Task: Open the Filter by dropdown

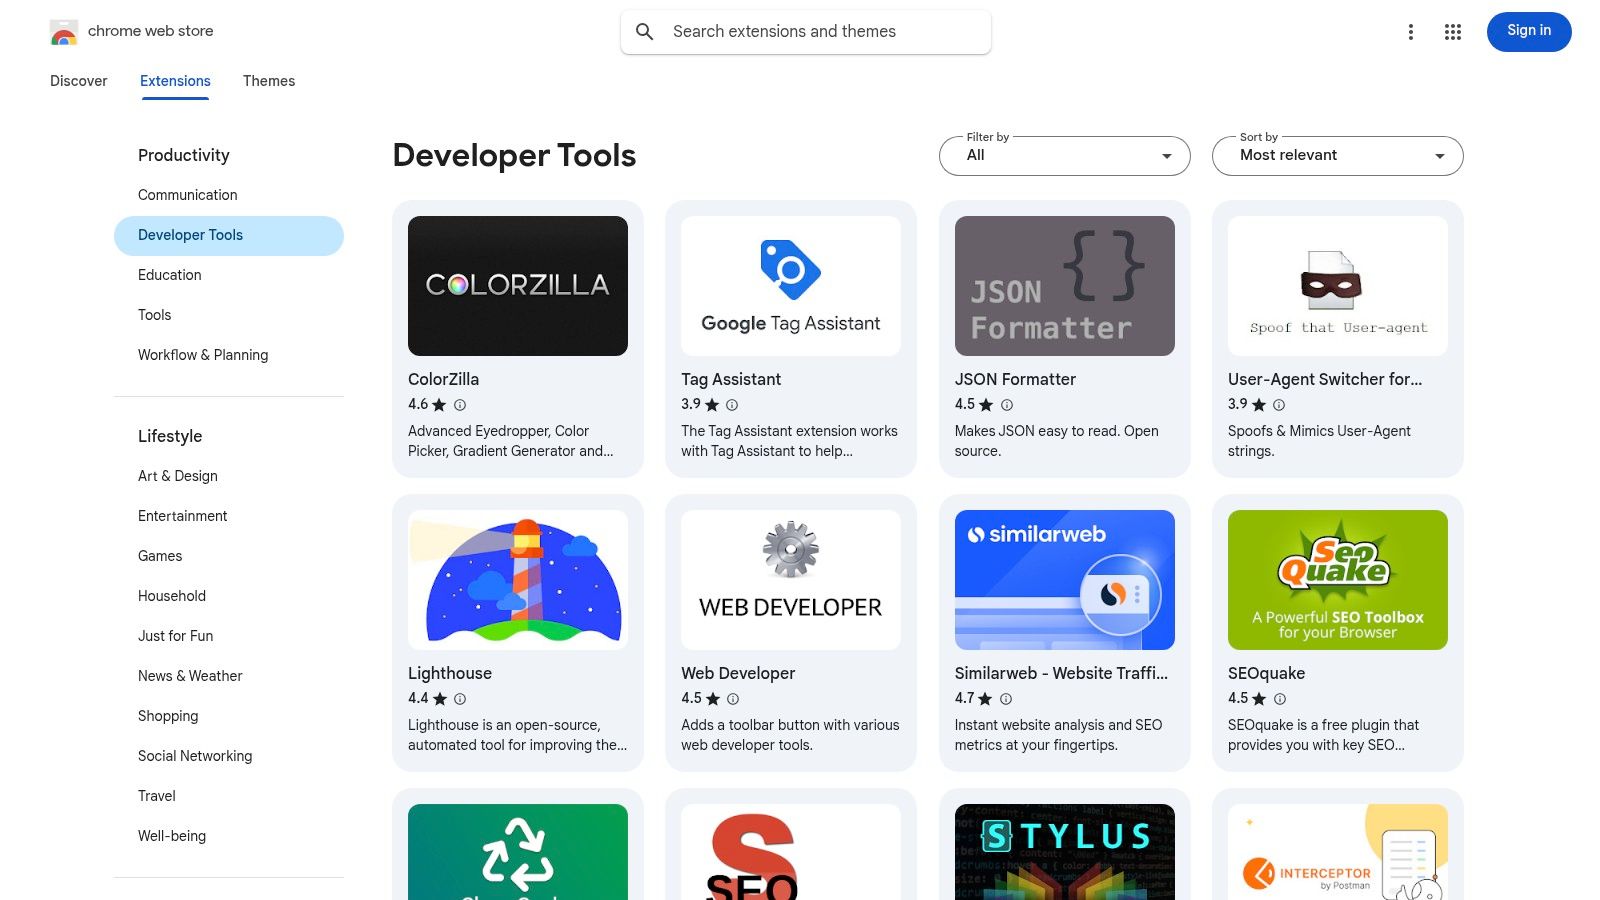Action: click(x=1064, y=155)
